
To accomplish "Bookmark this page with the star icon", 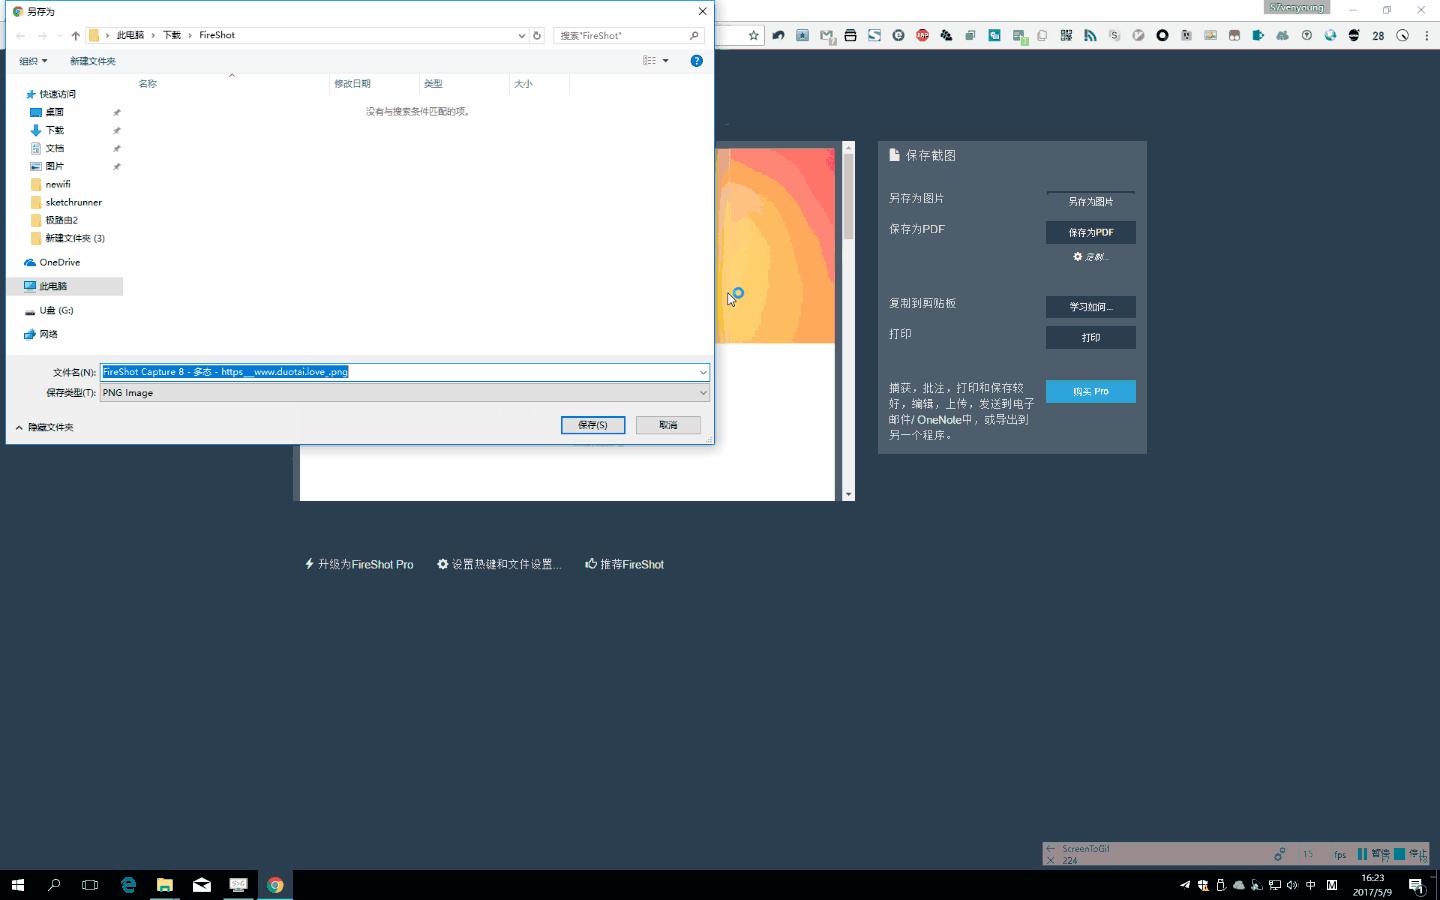I will pos(754,35).
